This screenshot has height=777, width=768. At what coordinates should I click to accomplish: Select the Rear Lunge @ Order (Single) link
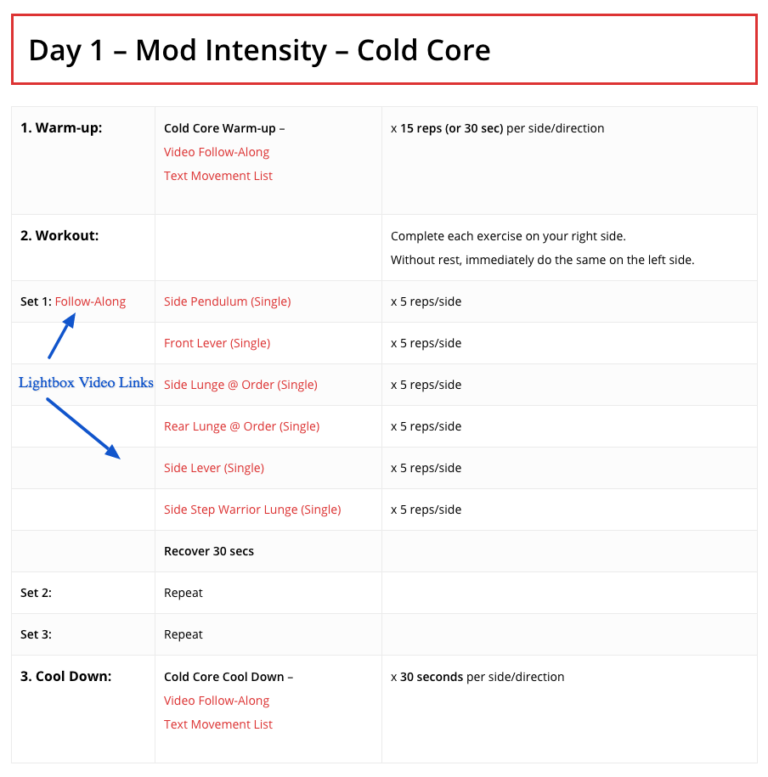click(x=241, y=426)
